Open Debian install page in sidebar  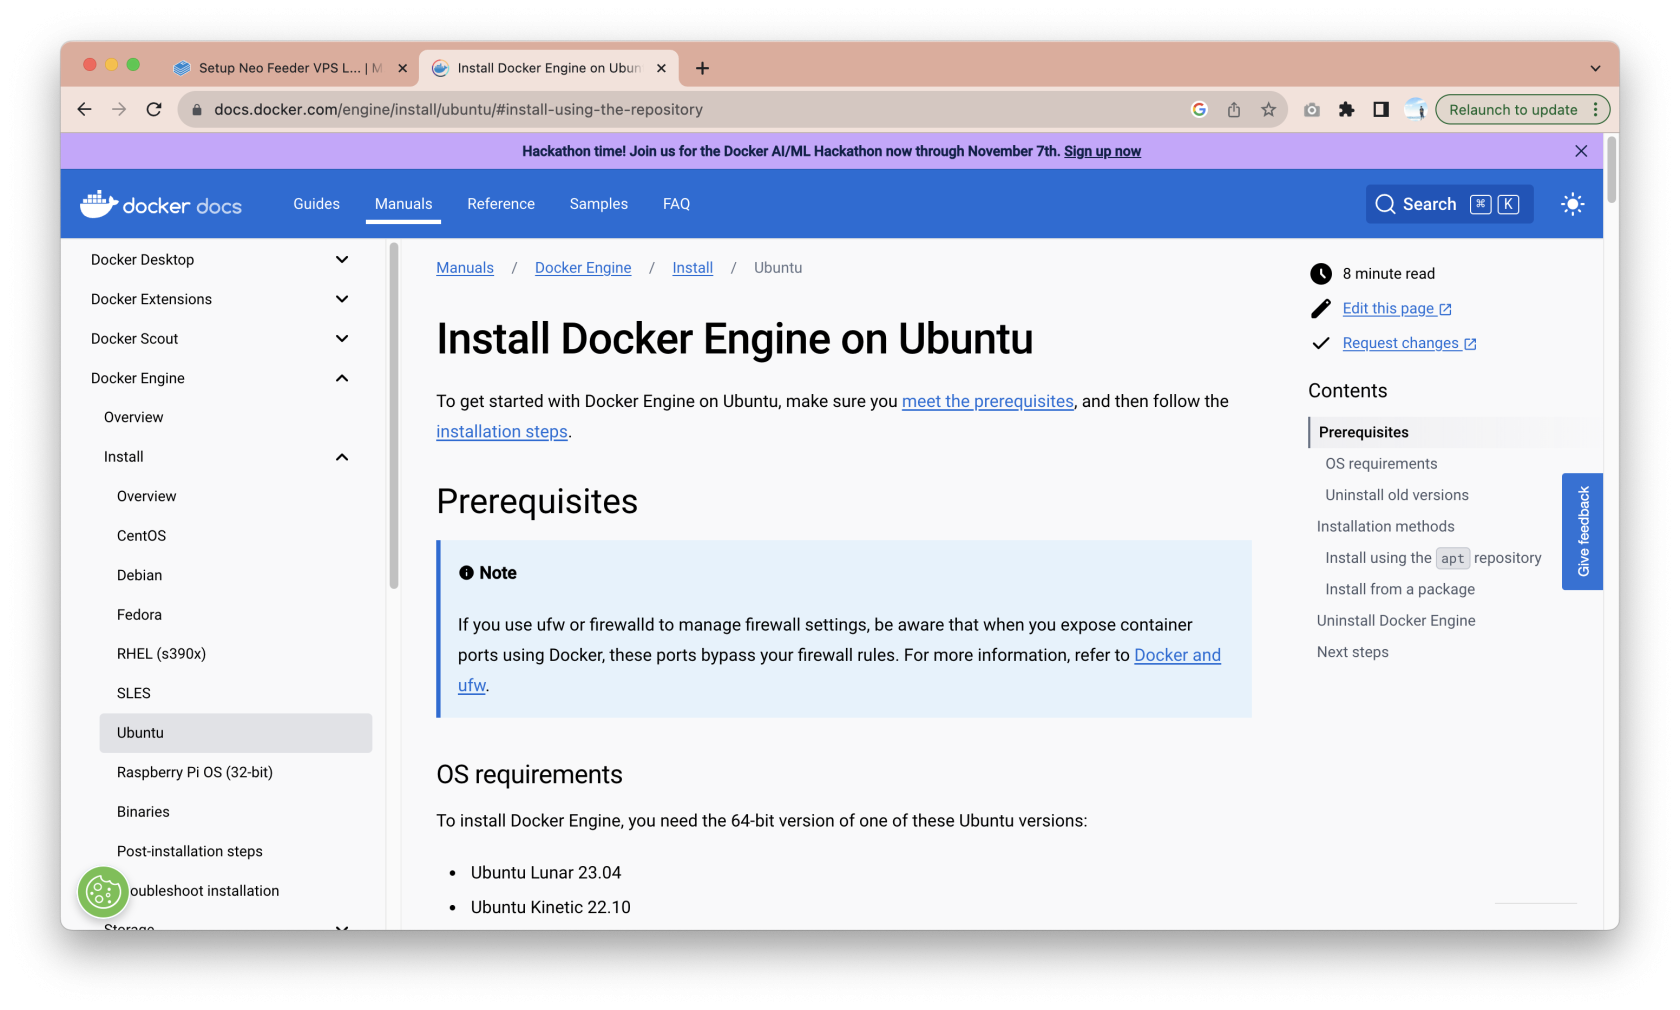coord(139,575)
